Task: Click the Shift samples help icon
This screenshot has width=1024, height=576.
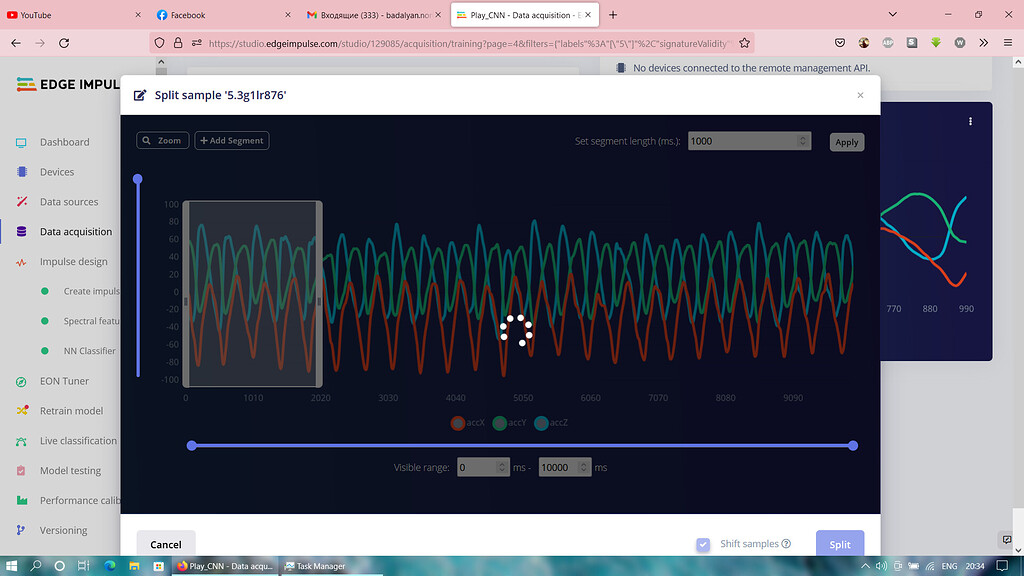Action: 786,544
